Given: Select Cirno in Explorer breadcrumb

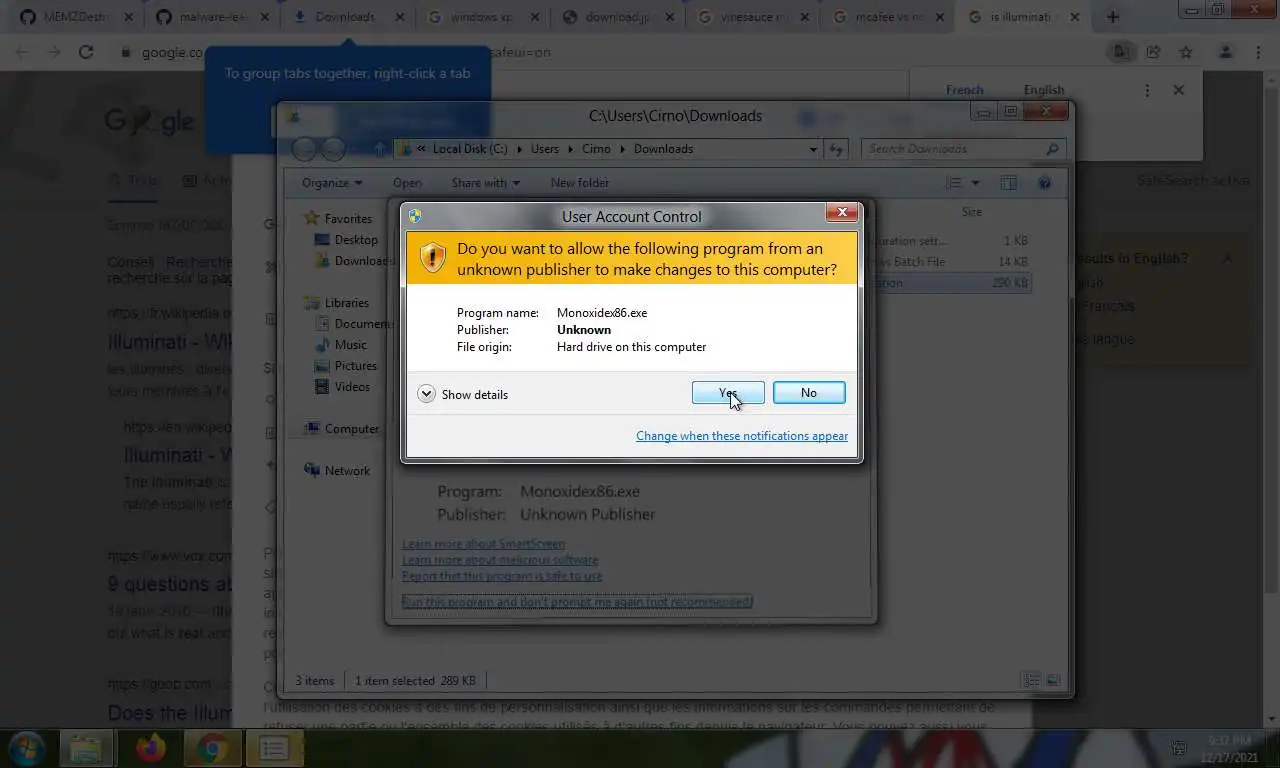Looking at the screenshot, I should [598, 149].
